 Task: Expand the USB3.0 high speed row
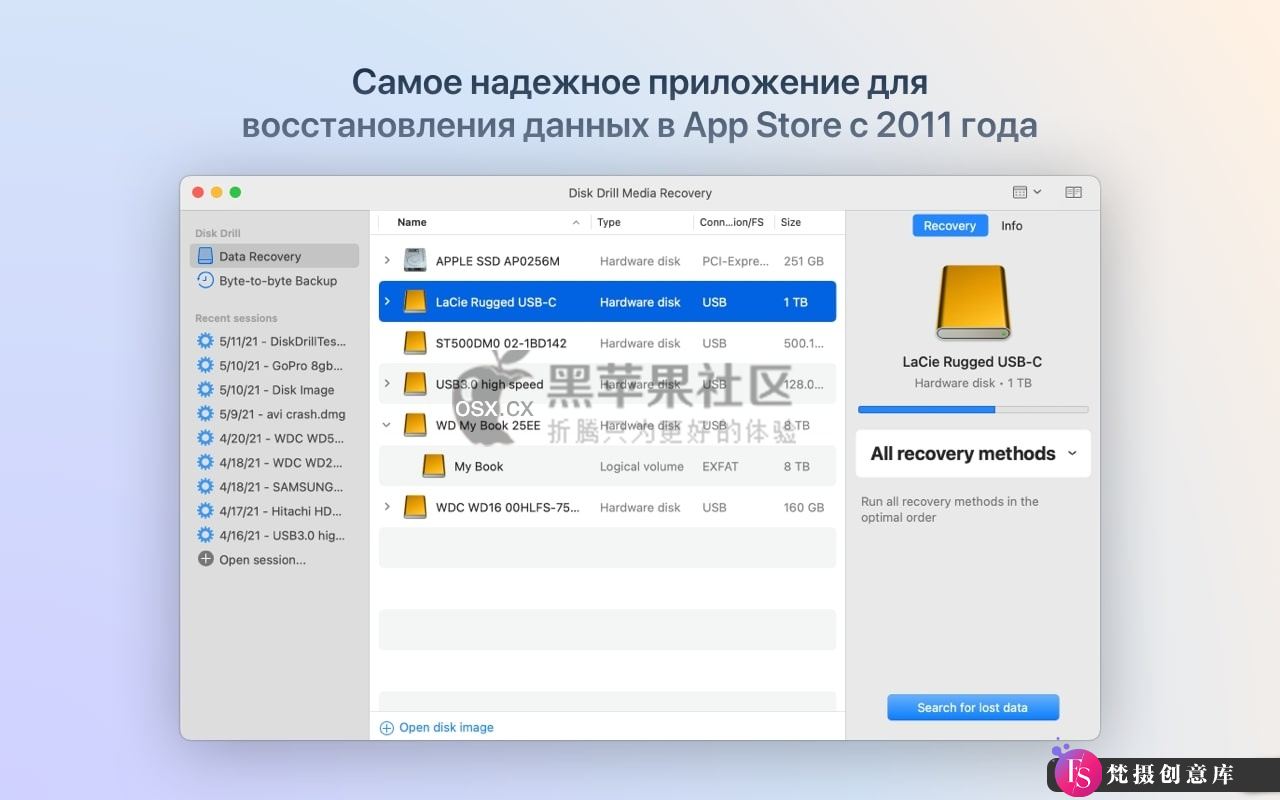click(x=387, y=384)
